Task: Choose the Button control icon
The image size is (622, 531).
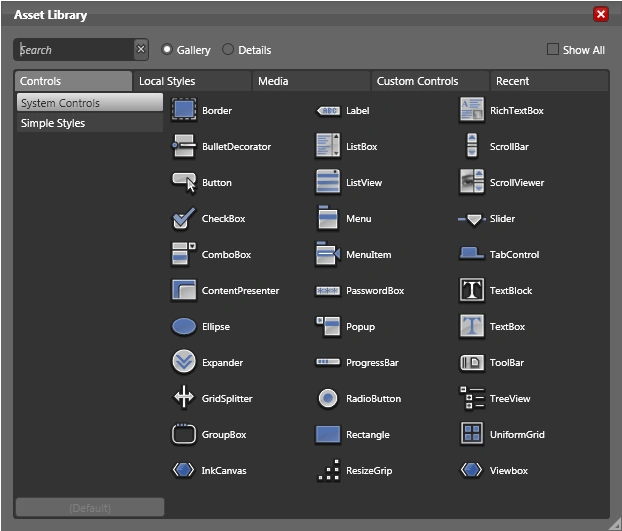Action: tap(184, 182)
